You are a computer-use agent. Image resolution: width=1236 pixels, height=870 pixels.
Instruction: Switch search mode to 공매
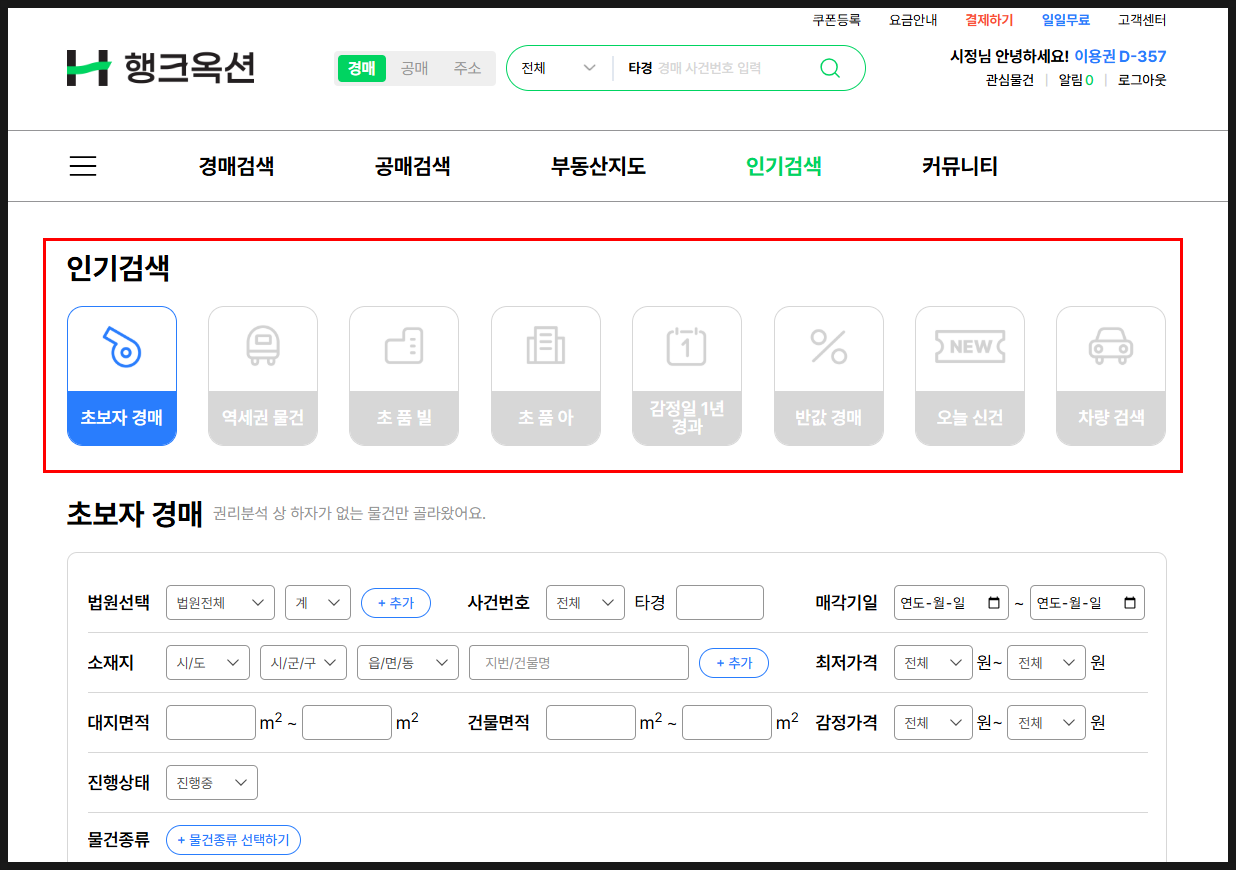click(x=414, y=68)
